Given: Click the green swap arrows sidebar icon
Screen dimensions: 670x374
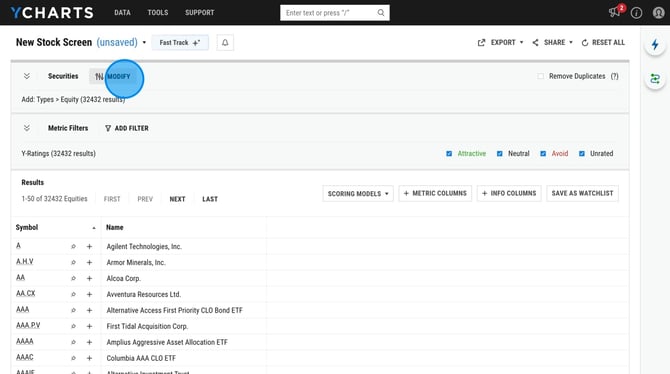Looking at the screenshot, I should (655, 79).
